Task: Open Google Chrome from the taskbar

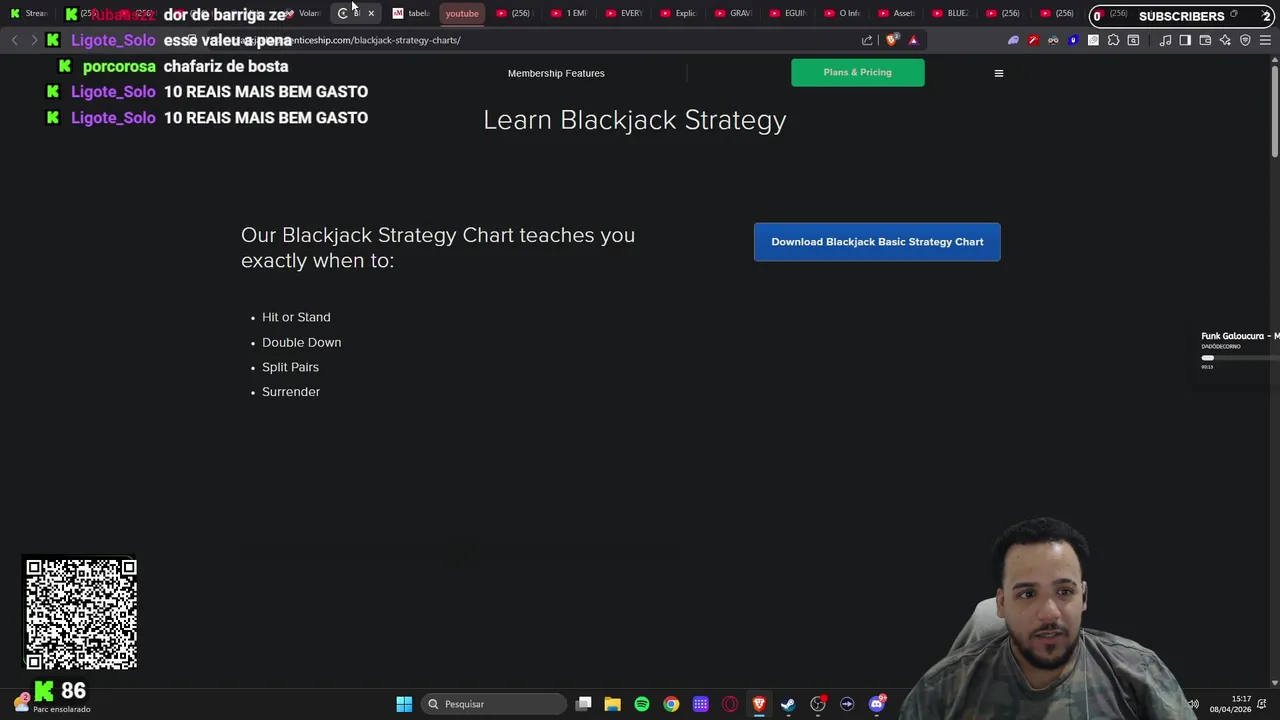Action: 671,704
